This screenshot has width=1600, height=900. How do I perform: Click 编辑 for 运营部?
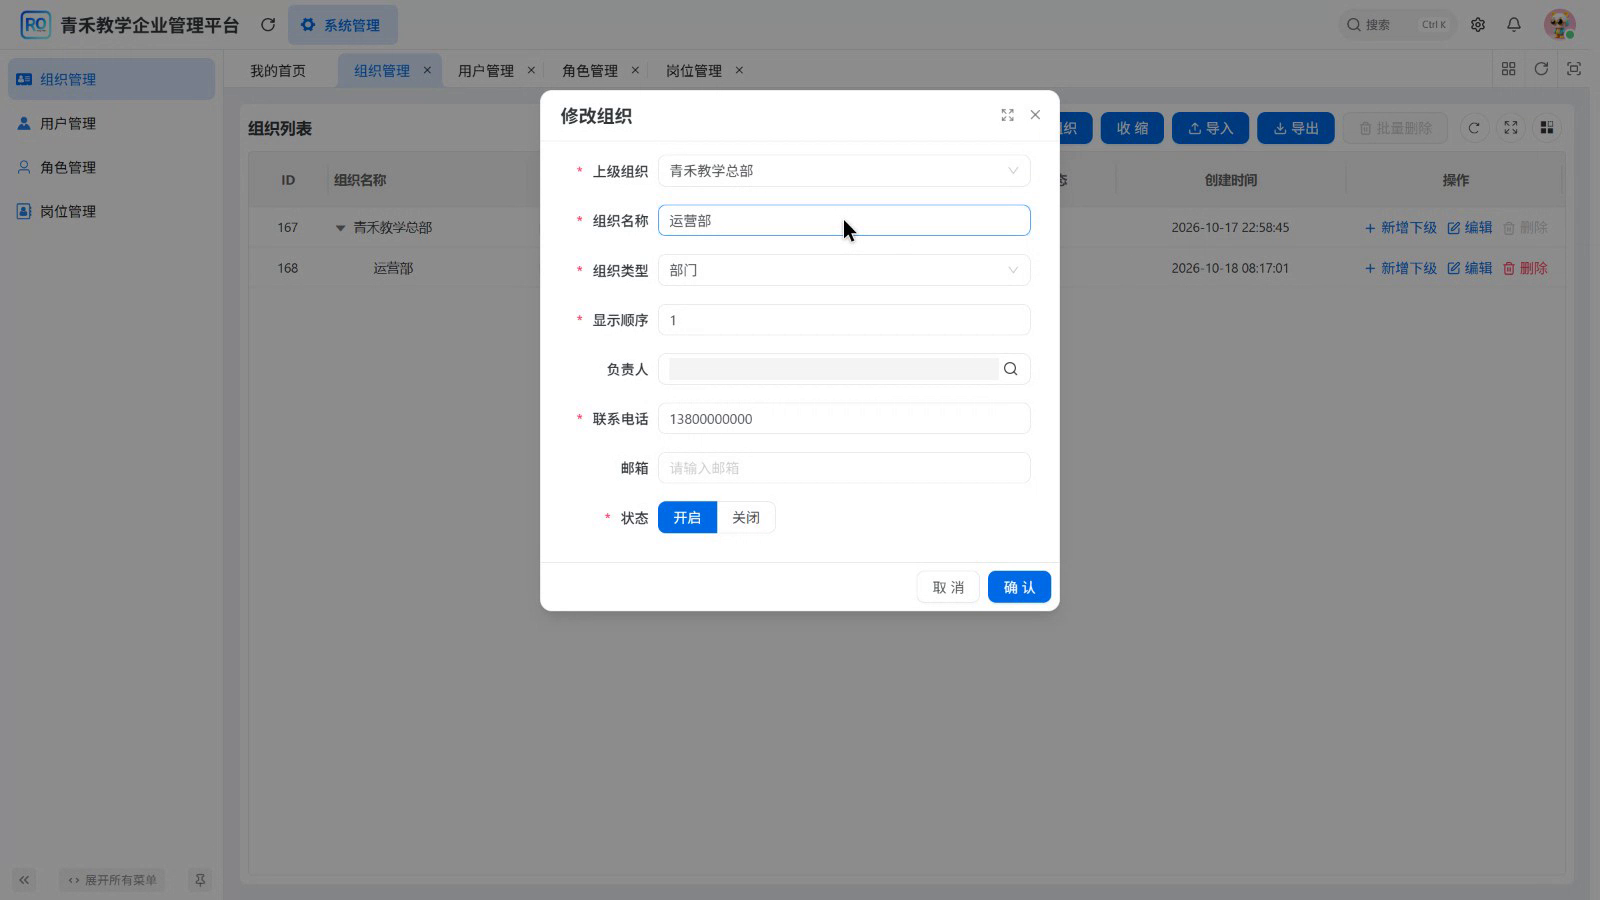(1469, 268)
